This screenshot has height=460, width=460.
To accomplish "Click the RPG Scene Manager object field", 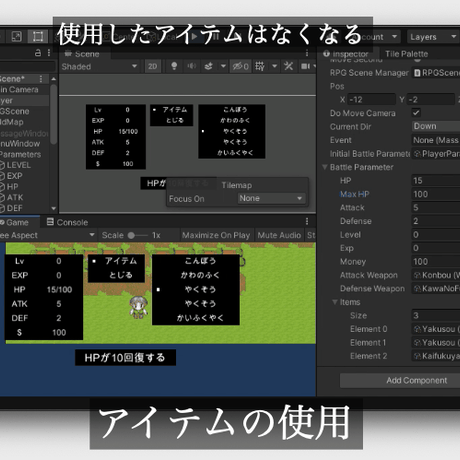I will (436, 73).
